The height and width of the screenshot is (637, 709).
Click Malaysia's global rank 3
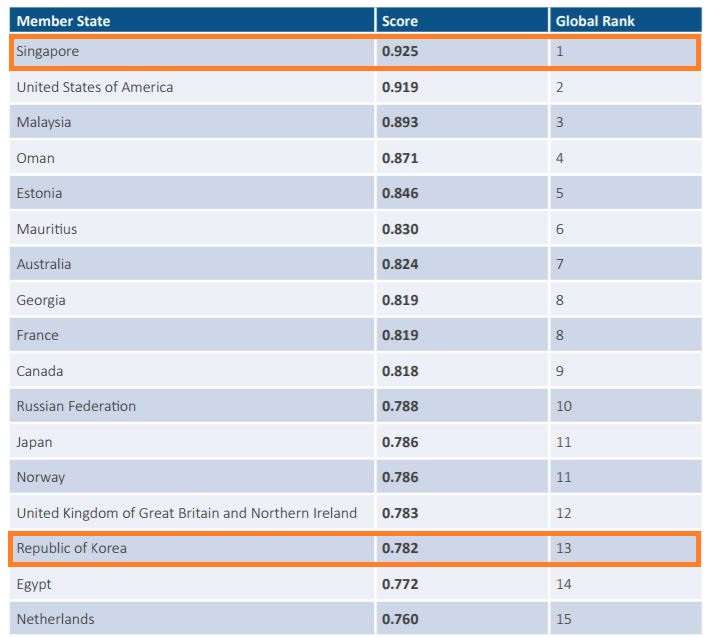click(x=560, y=122)
